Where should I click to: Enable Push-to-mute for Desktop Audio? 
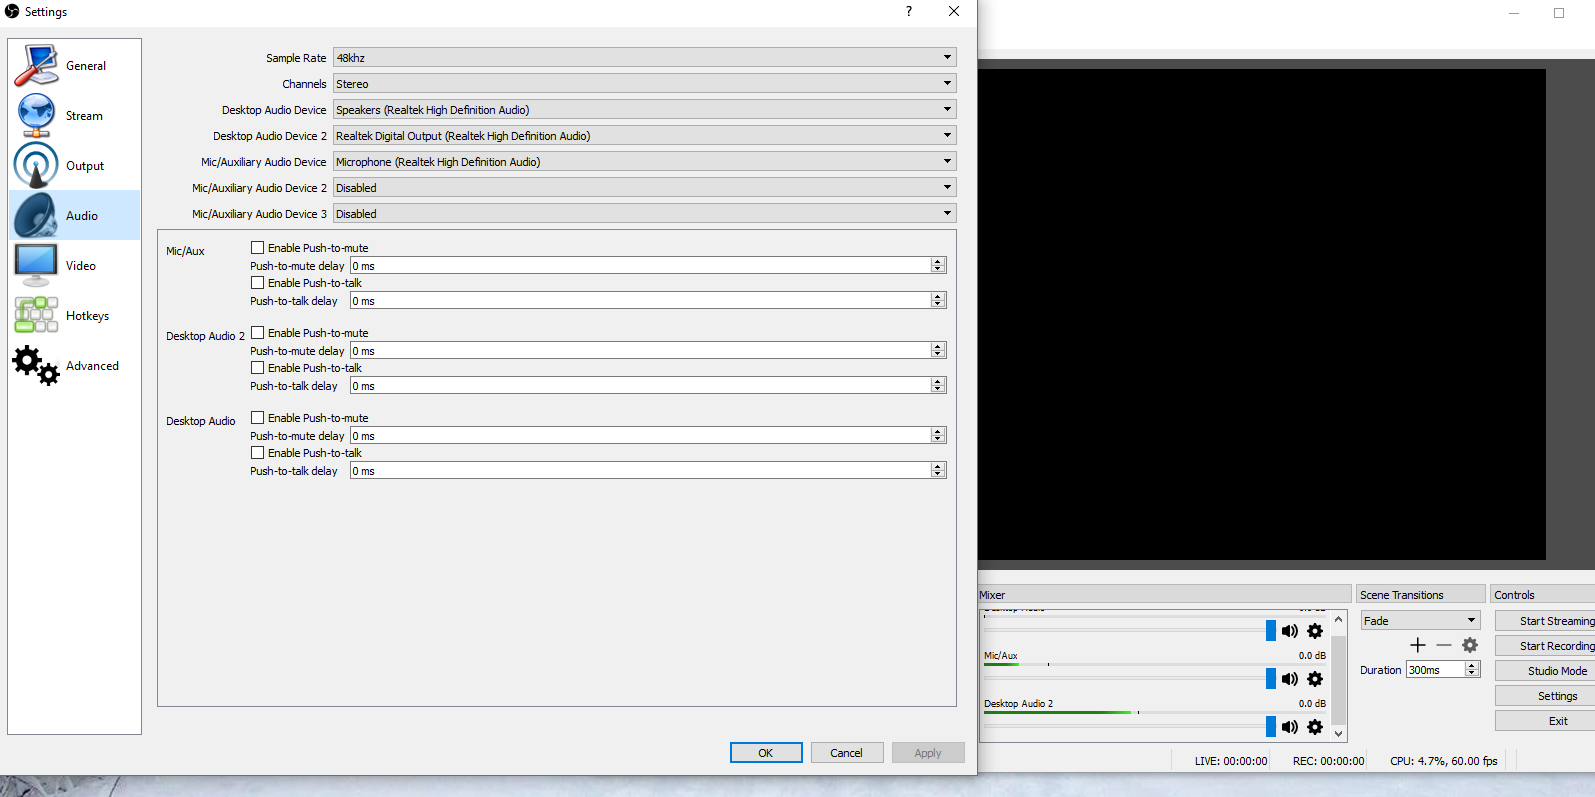(258, 418)
